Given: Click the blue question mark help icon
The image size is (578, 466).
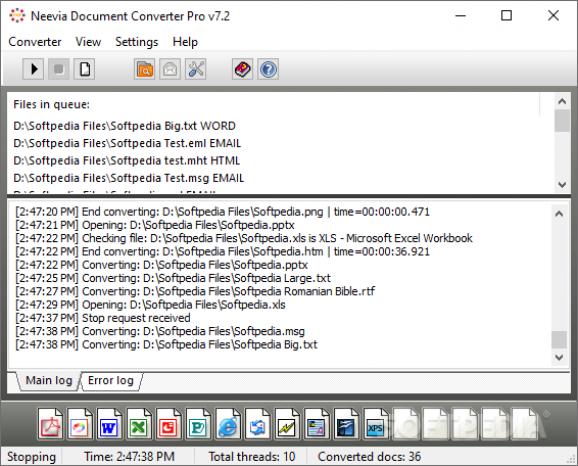Looking at the screenshot, I should [x=268, y=69].
